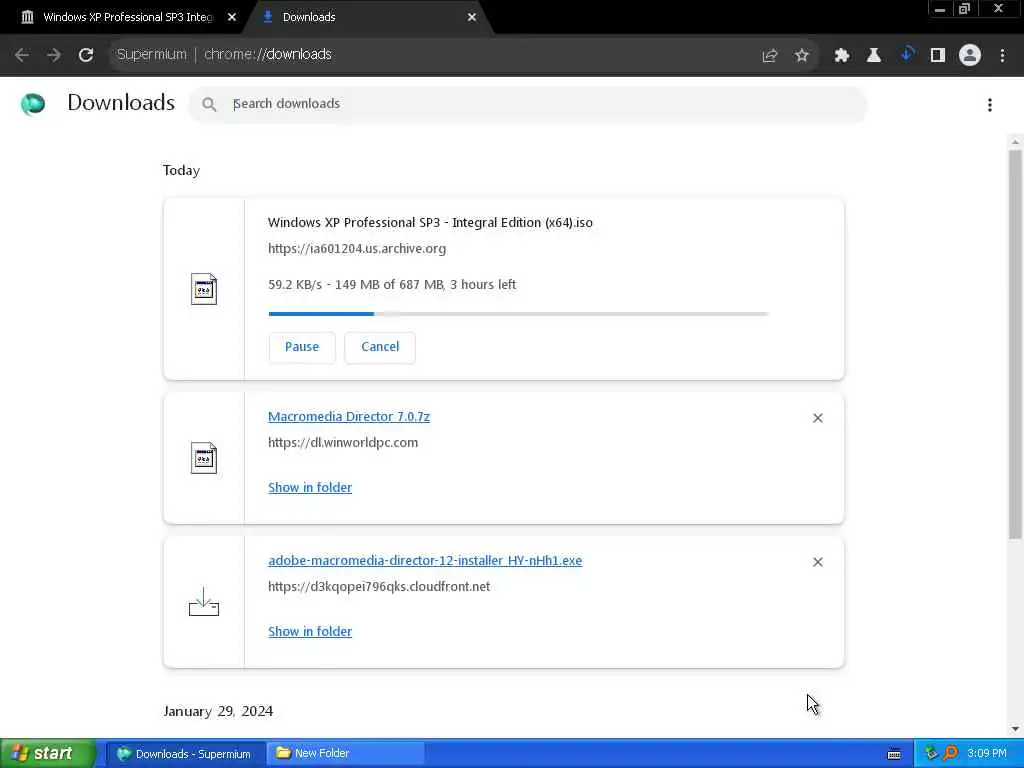Image resolution: width=1024 pixels, height=768 pixels.
Task: Open the Windows Start menu
Action: (48, 753)
